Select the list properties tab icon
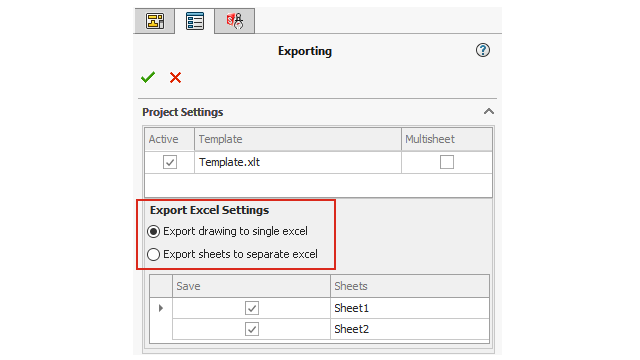 [x=195, y=21]
